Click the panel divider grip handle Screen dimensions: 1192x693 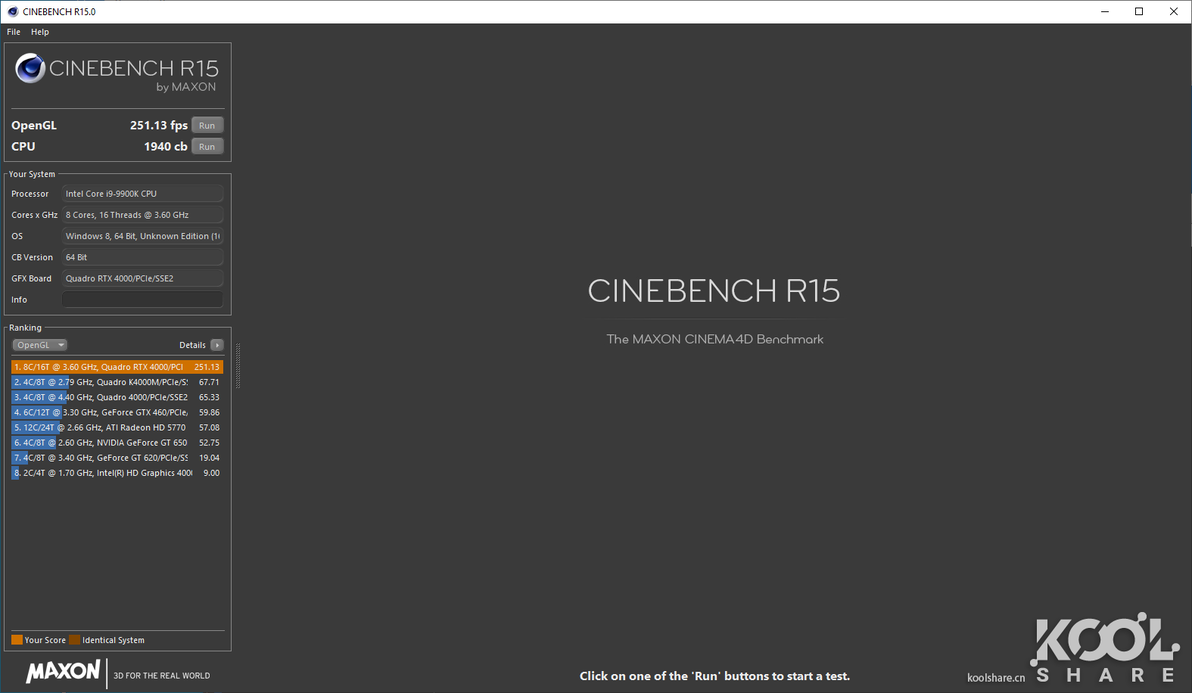coord(238,365)
